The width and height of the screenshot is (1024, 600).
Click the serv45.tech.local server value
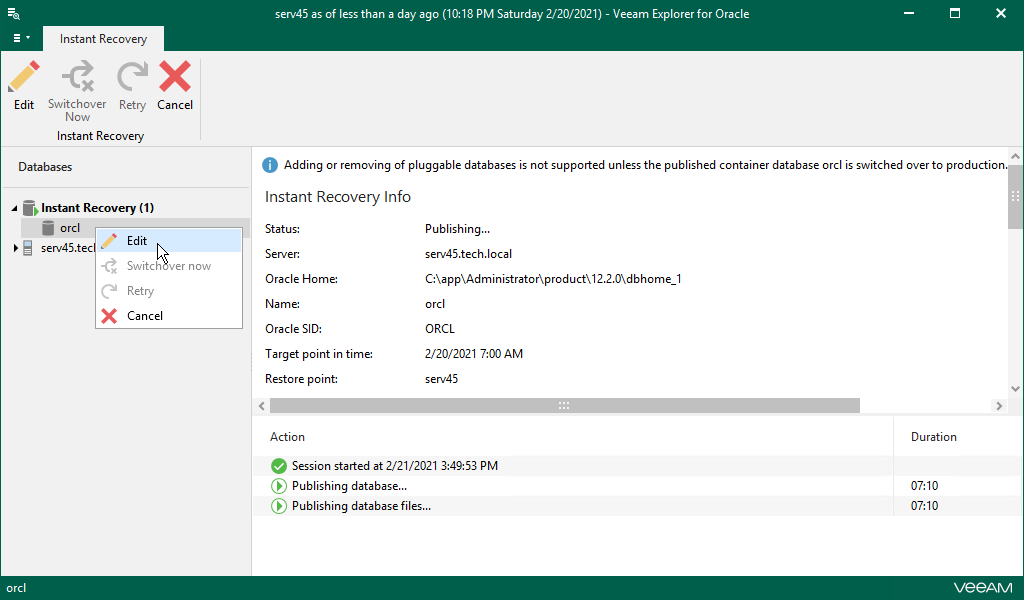(x=468, y=254)
